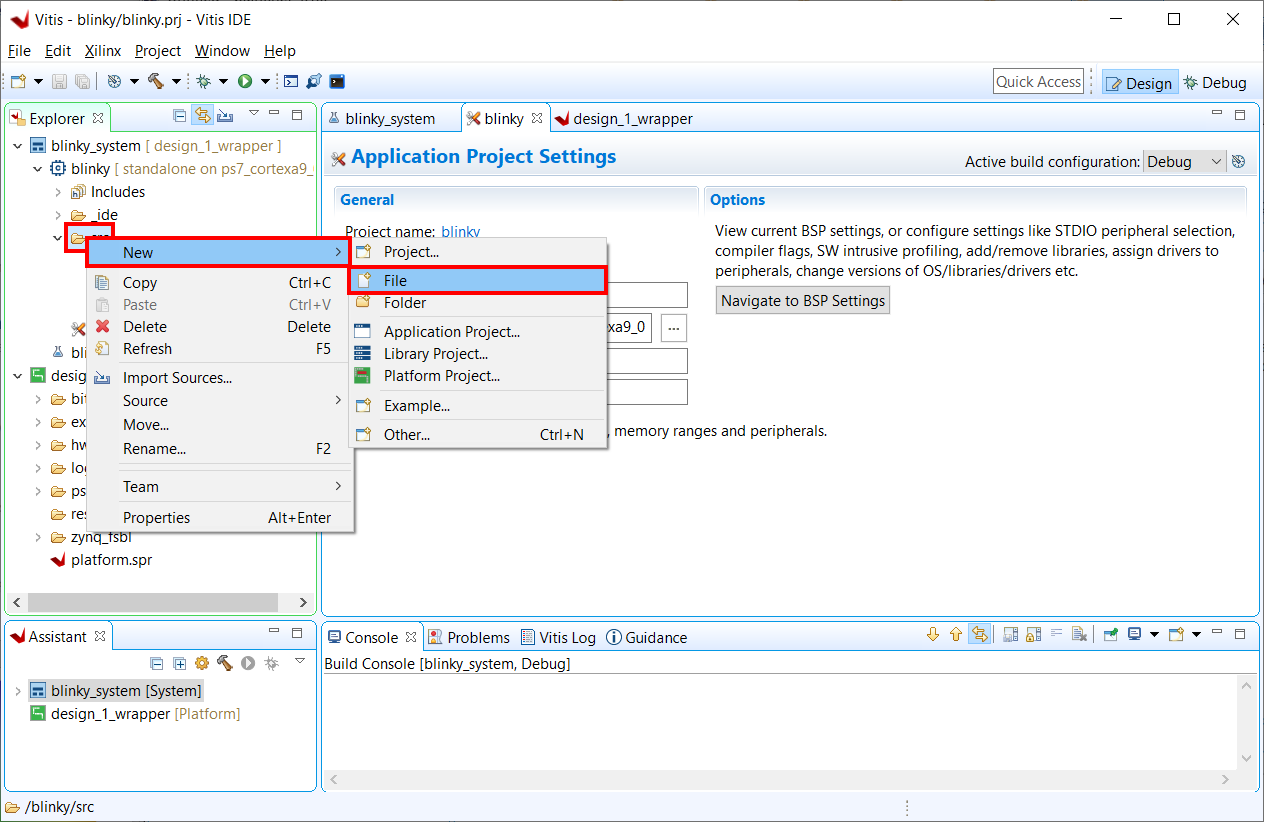Click the blinky project name link
The image size is (1264, 822).
(460, 232)
